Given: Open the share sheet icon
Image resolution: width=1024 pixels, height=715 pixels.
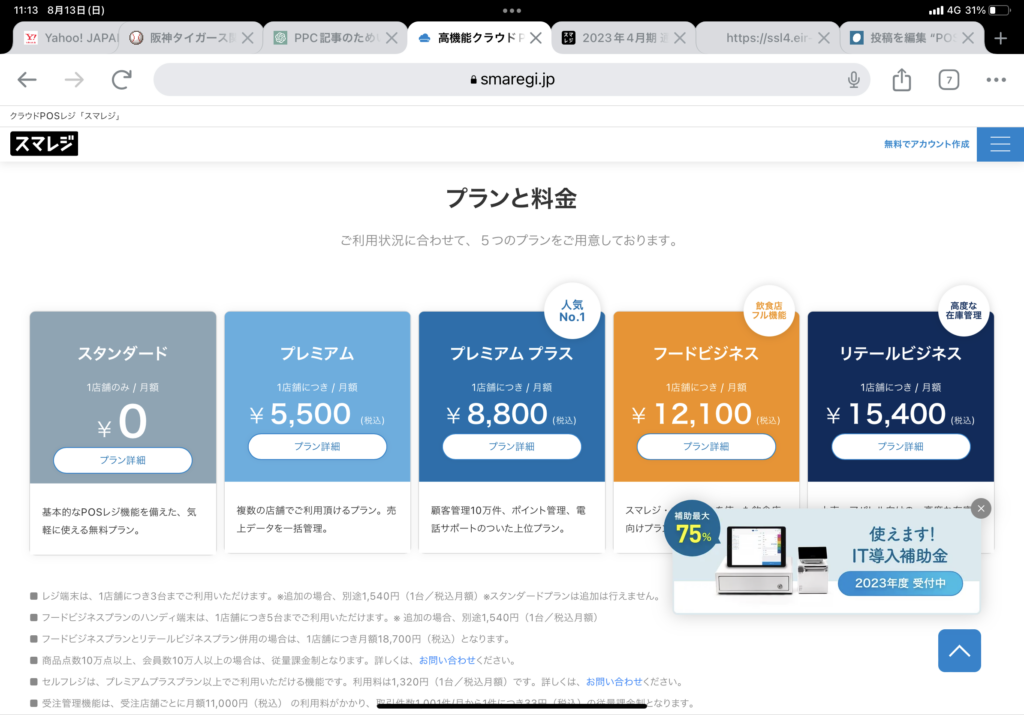Looking at the screenshot, I should pos(902,80).
